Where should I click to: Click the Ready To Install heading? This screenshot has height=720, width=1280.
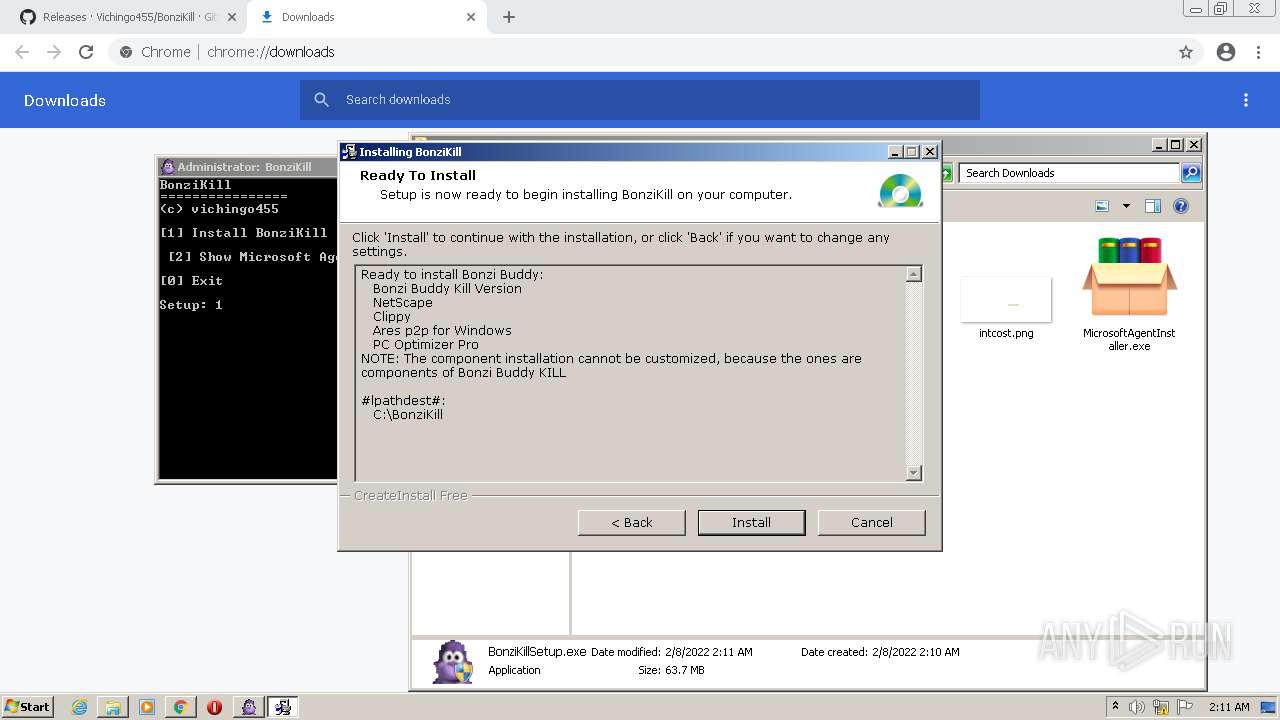tap(418, 175)
